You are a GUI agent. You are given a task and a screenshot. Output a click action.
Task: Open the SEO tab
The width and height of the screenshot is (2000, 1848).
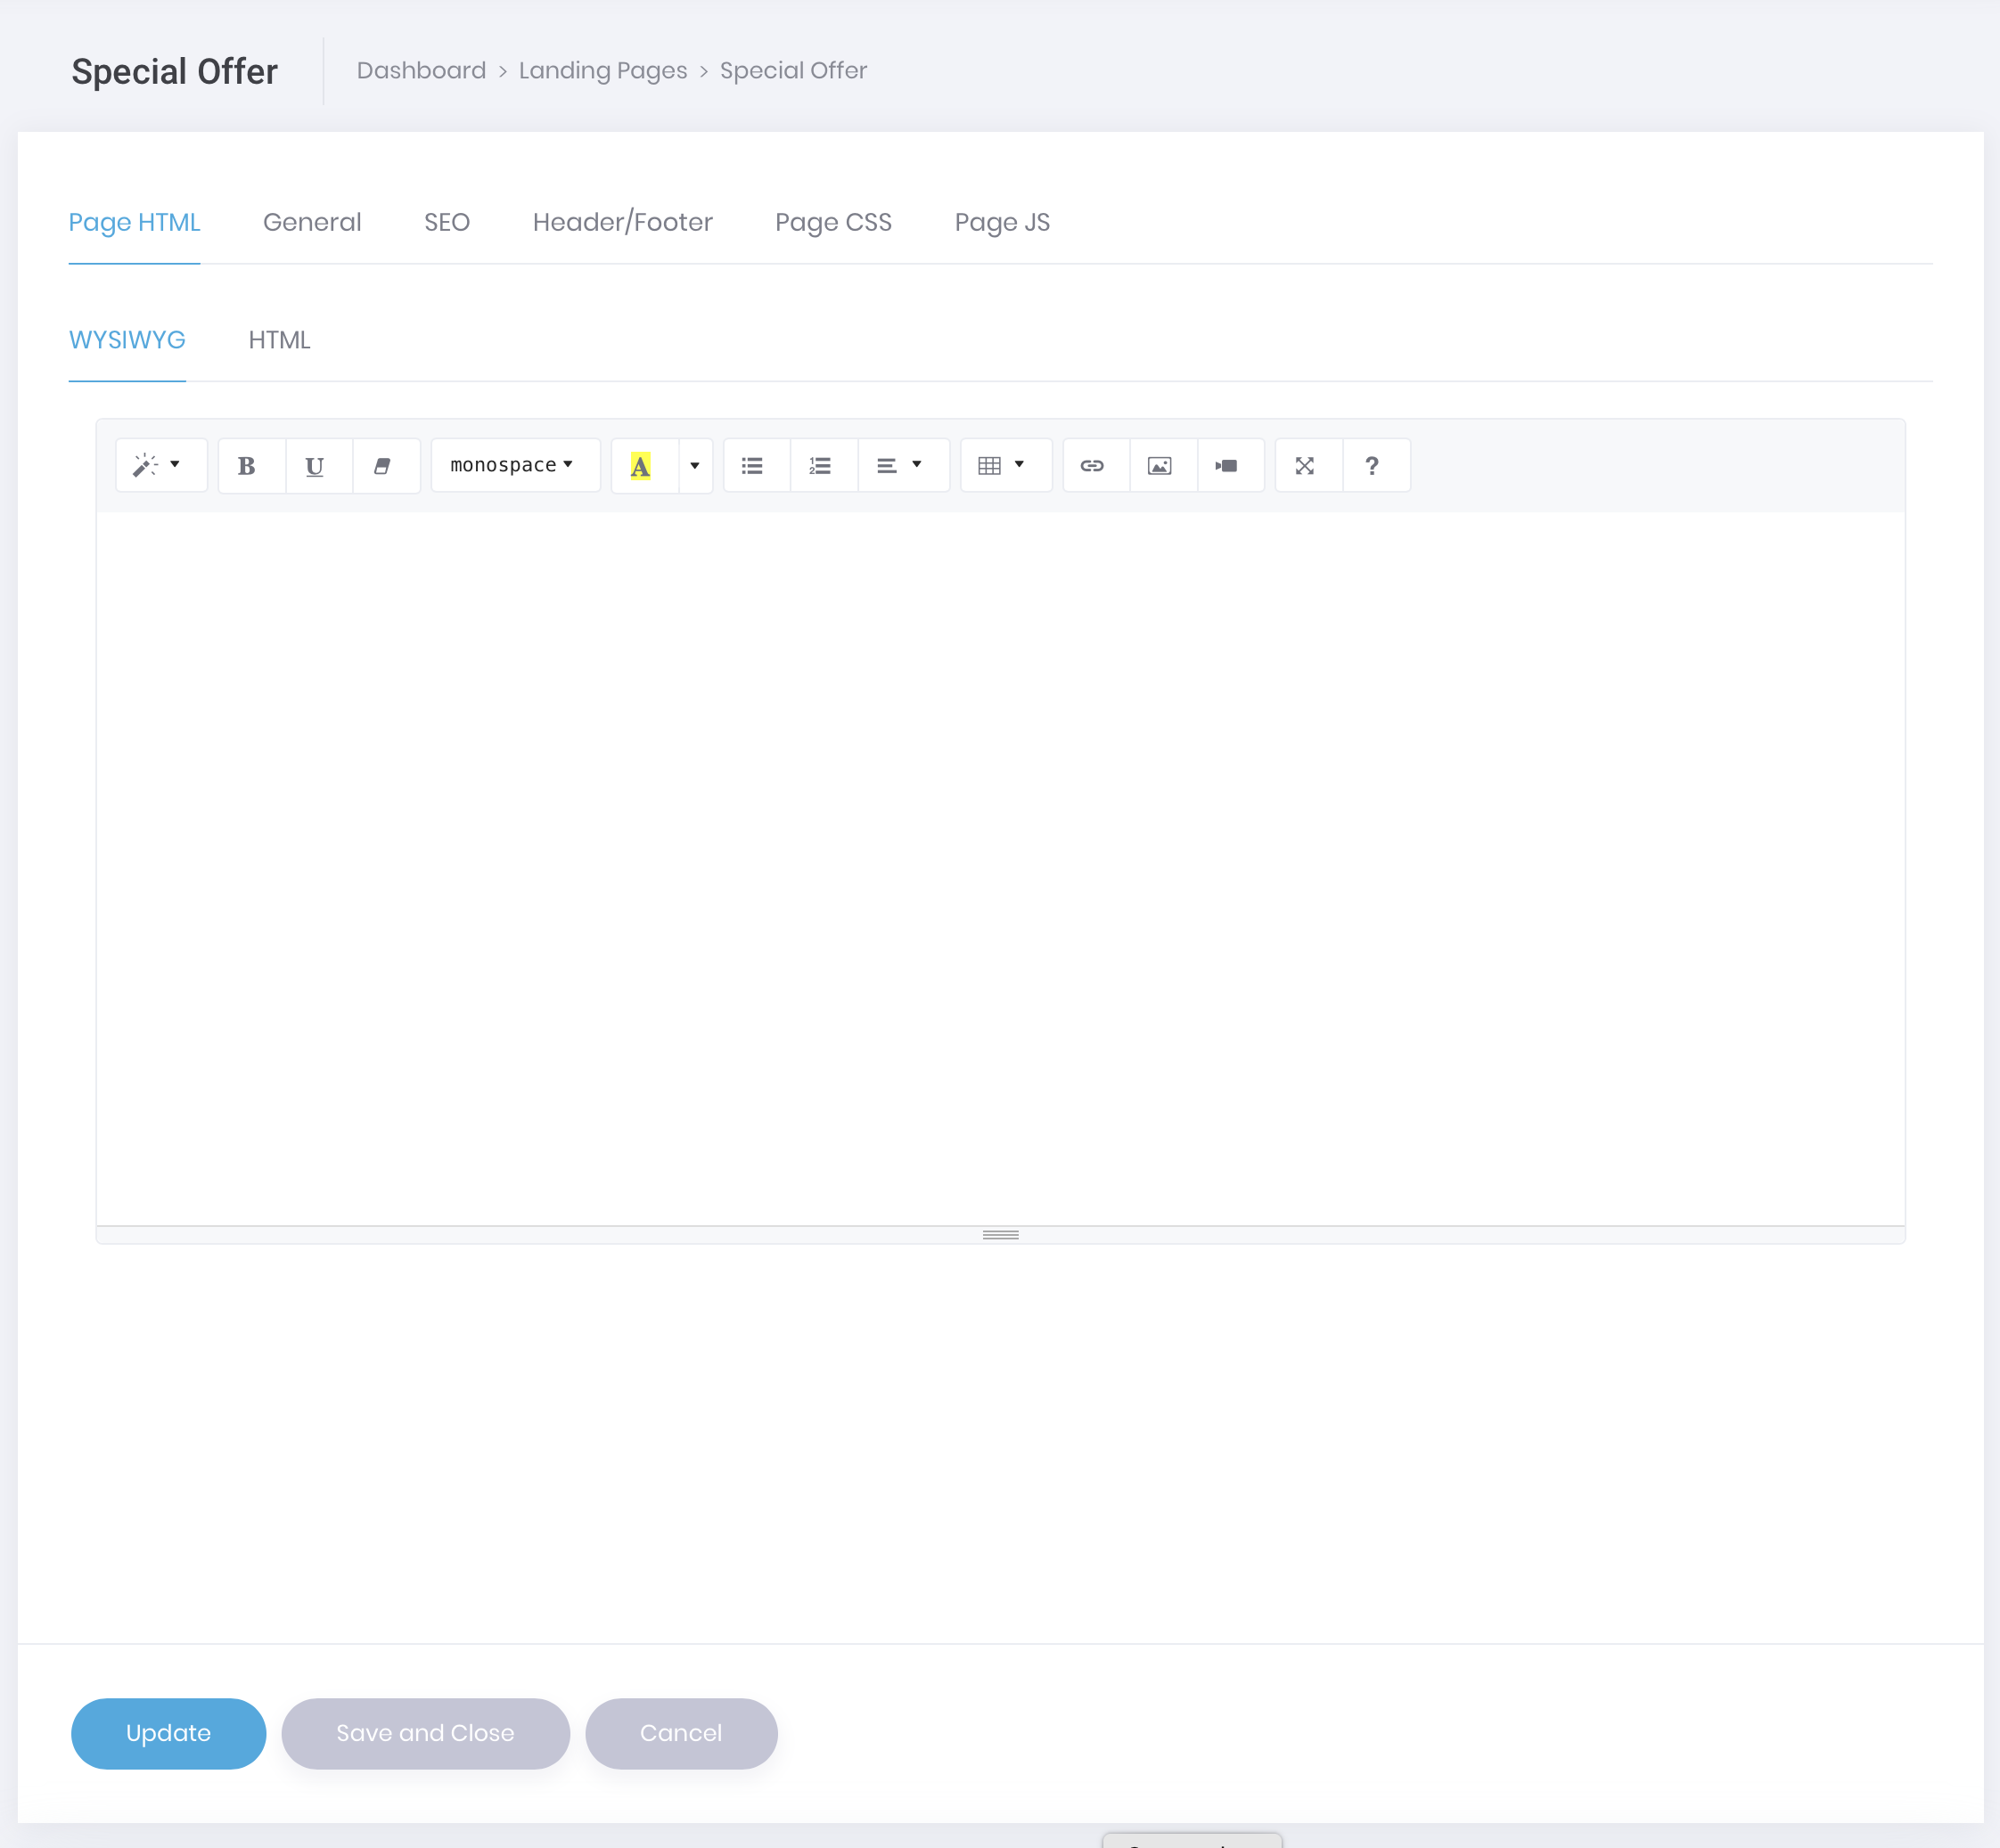[447, 222]
